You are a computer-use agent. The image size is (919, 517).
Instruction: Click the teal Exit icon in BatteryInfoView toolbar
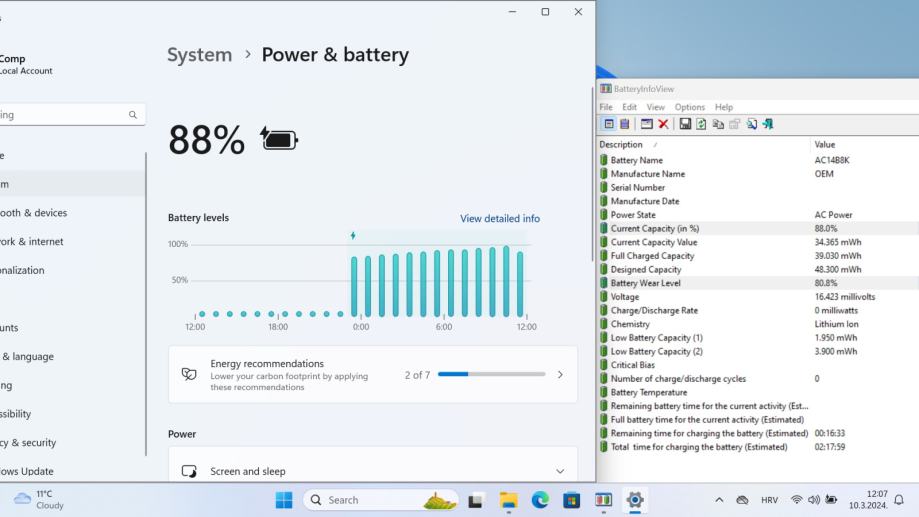tap(768, 124)
